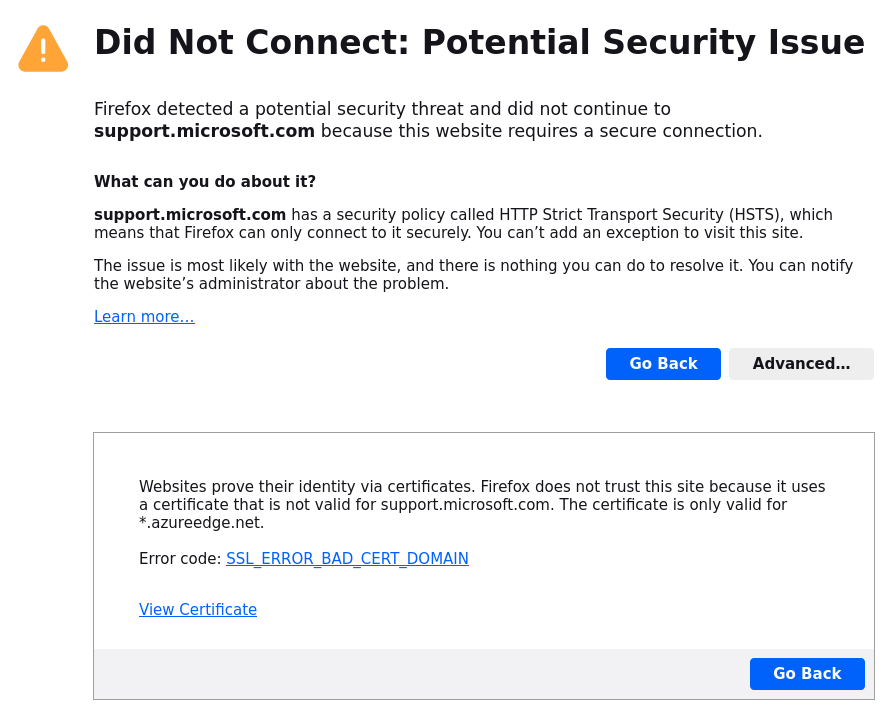Click the *.azureedge.net domain text

(201, 523)
